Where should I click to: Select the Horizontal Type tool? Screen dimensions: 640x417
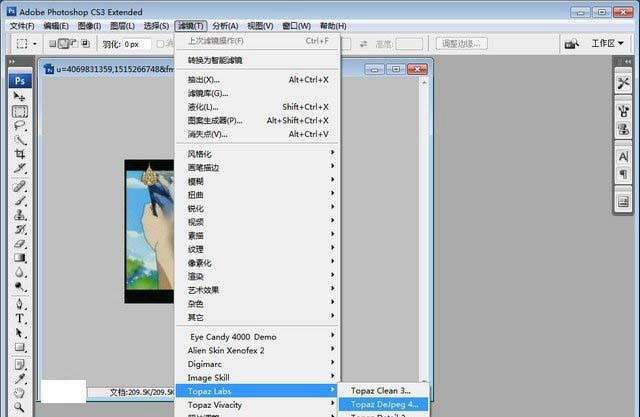click(19, 319)
